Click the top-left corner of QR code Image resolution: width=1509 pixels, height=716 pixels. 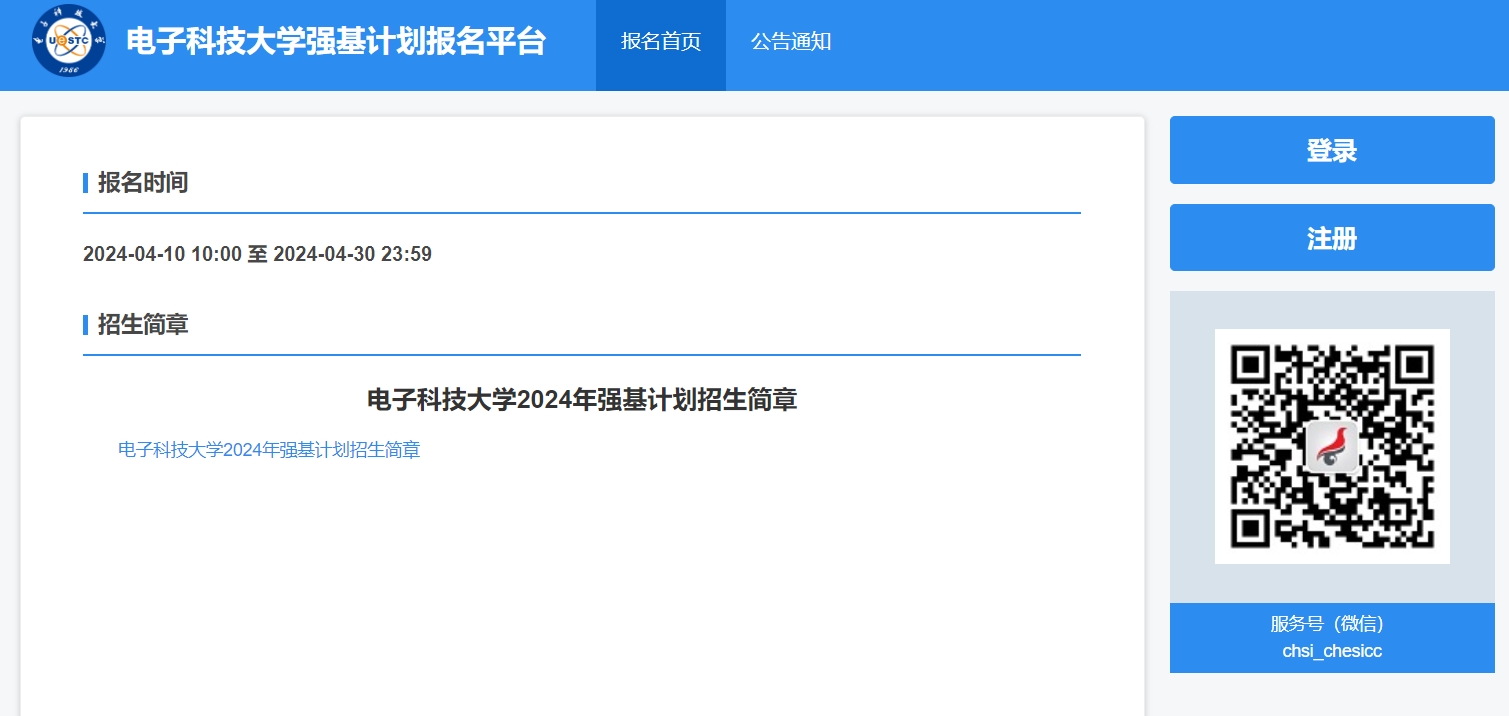tap(1250, 364)
